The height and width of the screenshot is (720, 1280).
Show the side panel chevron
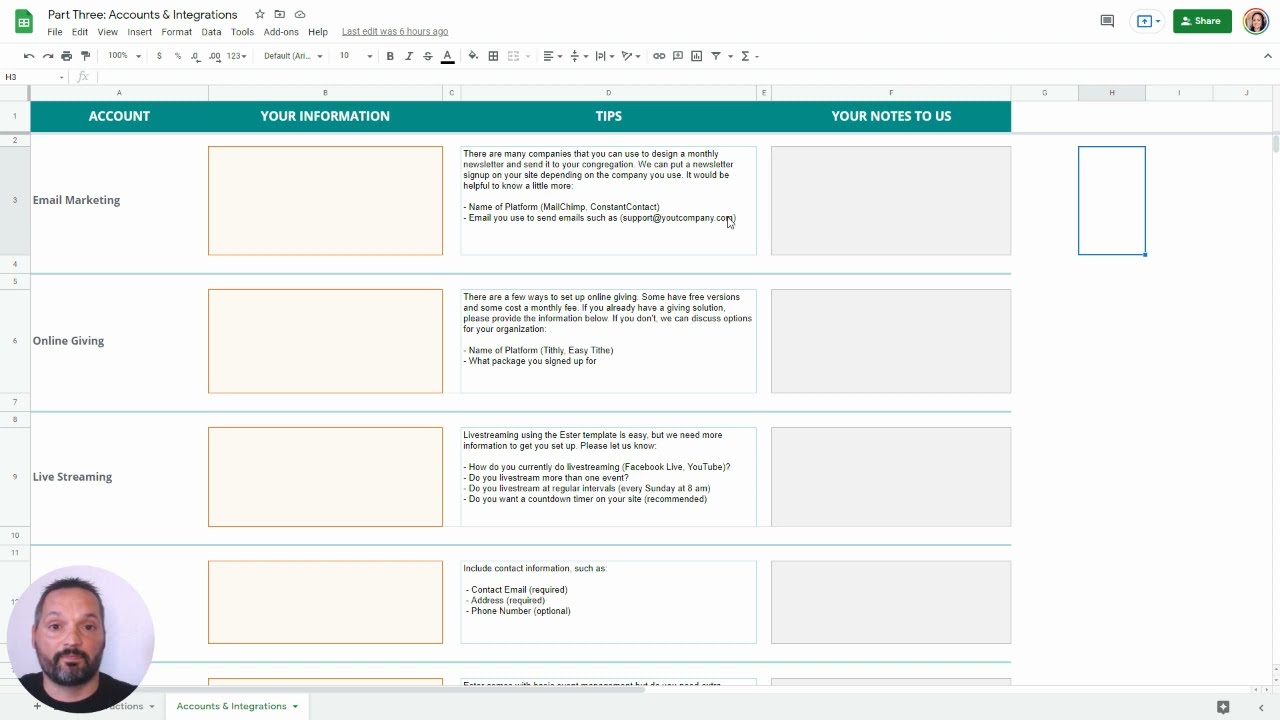pos(1261,707)
